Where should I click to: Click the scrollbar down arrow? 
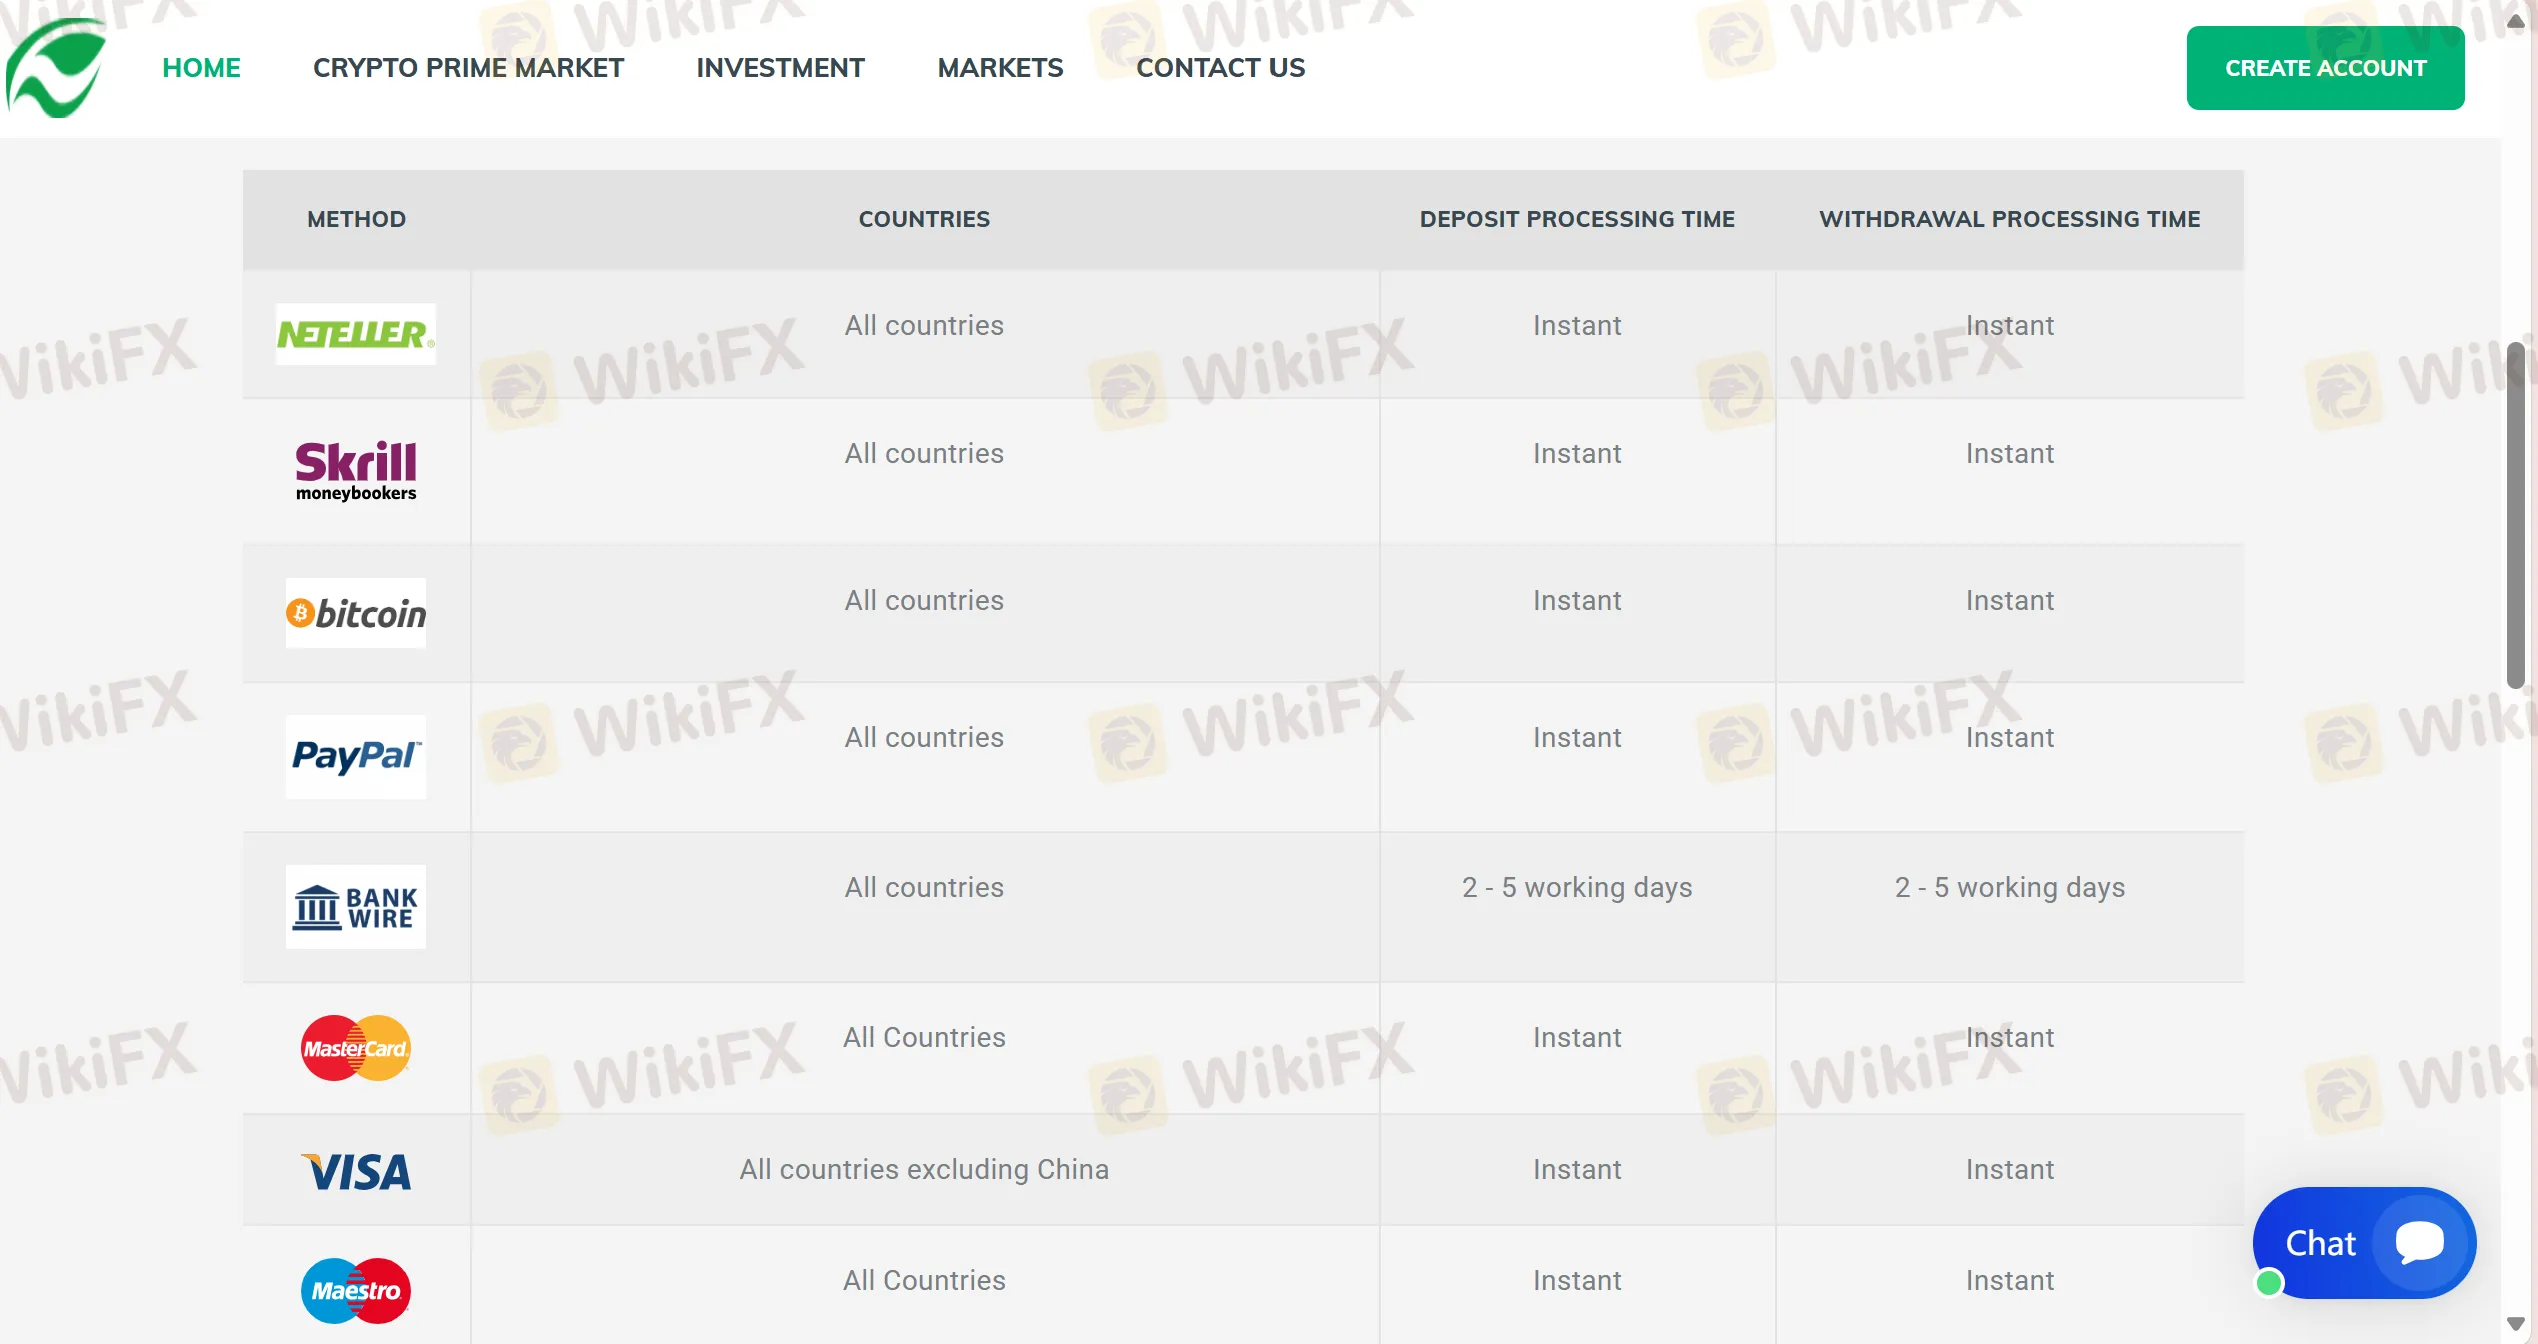pos(2516,1324)
